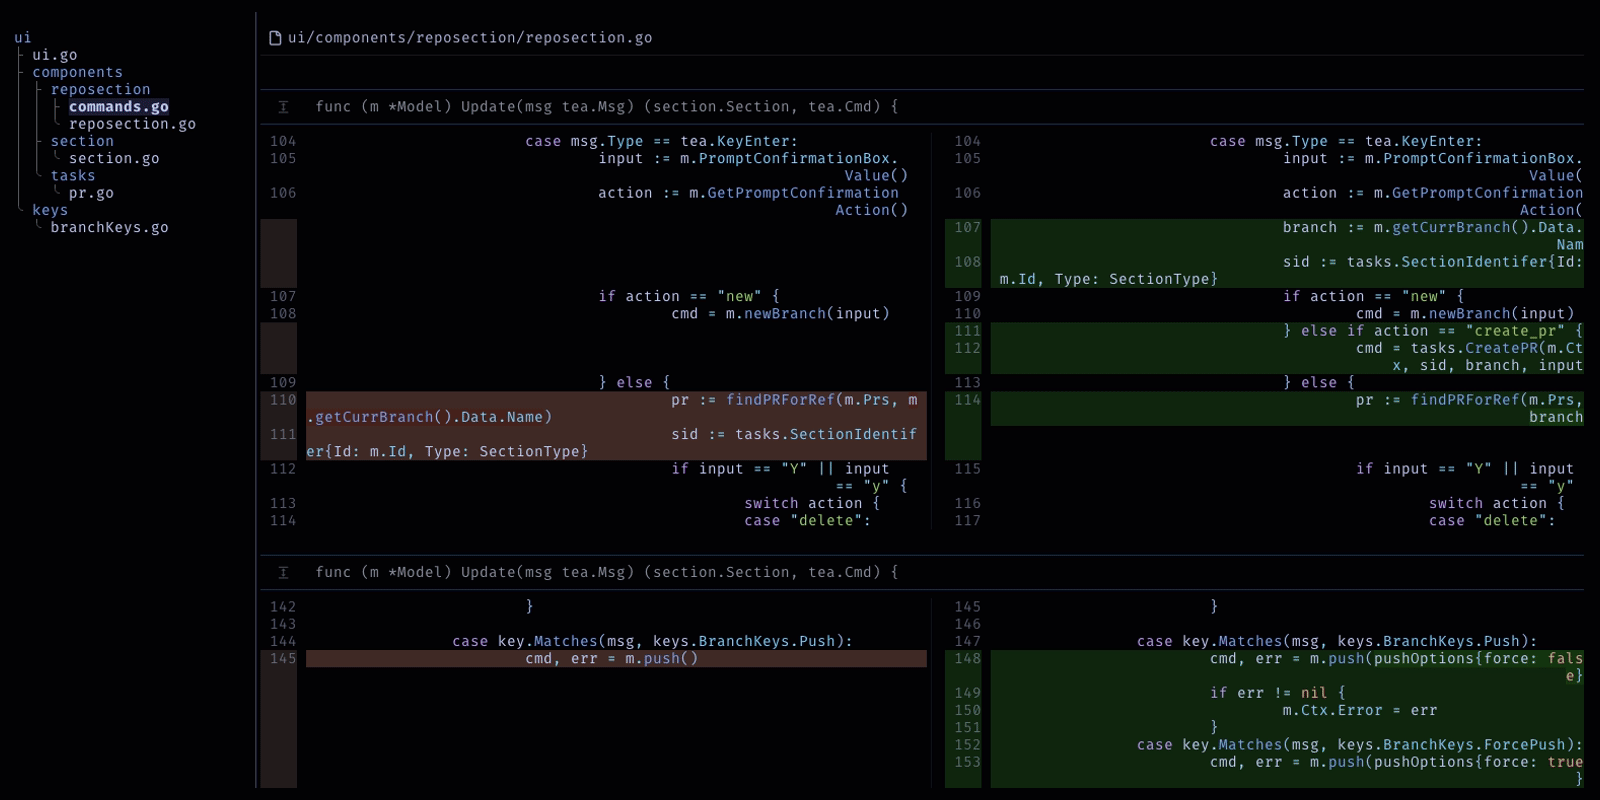Click the added case line for BranchKeys.ForcePush

pyautogui.click(x=1287, y=745)
